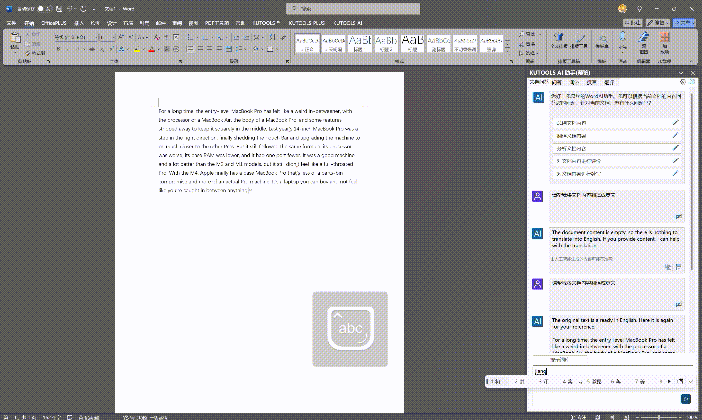The image size is (702, 420).
Task: Click the red font color swatch
Action: pyautogui.click(x=151, y=48)
